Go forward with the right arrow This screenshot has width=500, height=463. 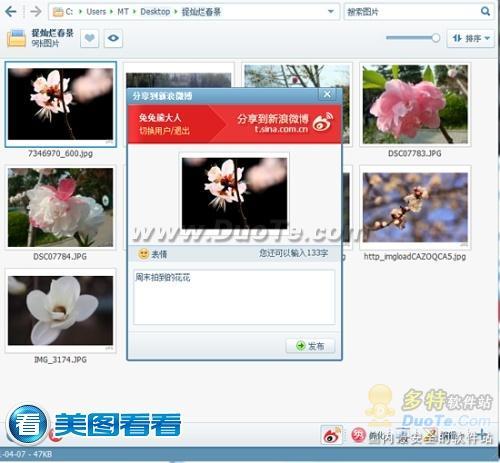click(36, 12)
